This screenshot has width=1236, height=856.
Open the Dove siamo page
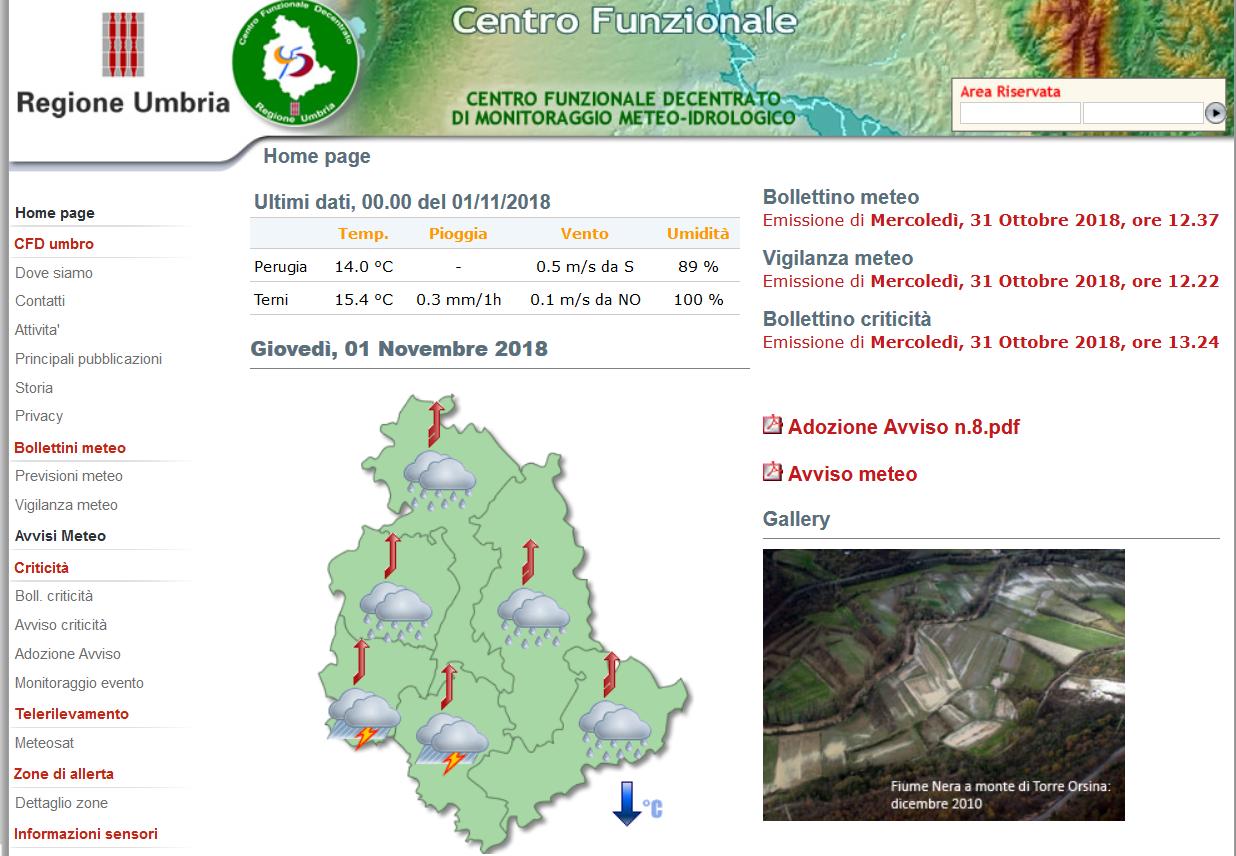54,273
